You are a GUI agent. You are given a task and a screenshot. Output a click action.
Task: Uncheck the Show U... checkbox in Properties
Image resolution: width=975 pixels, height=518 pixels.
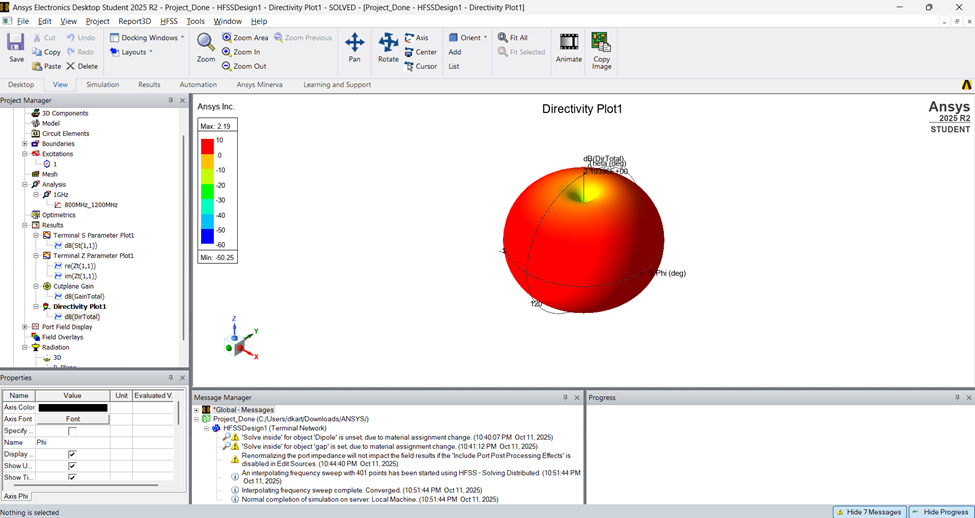tap(72, 466)
